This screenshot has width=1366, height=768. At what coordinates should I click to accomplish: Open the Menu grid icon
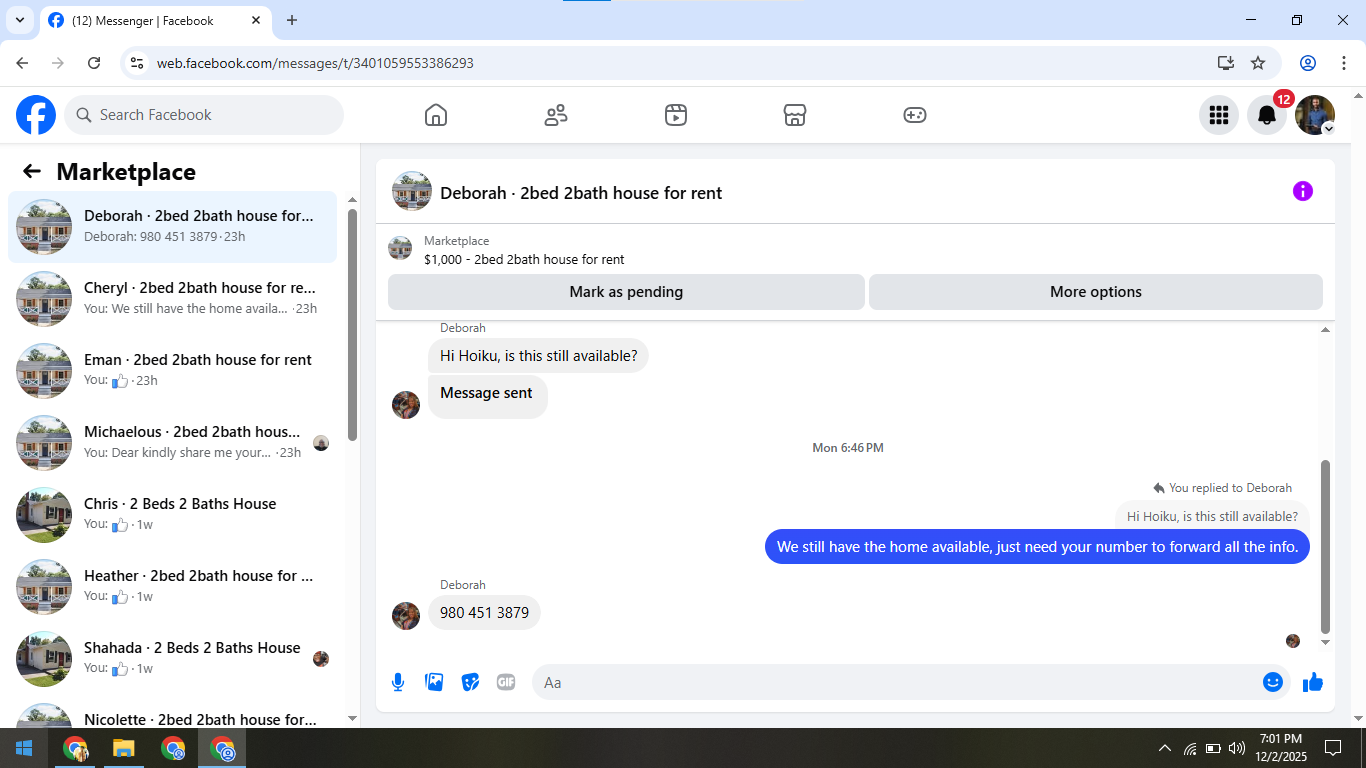tap(1219, 115)
